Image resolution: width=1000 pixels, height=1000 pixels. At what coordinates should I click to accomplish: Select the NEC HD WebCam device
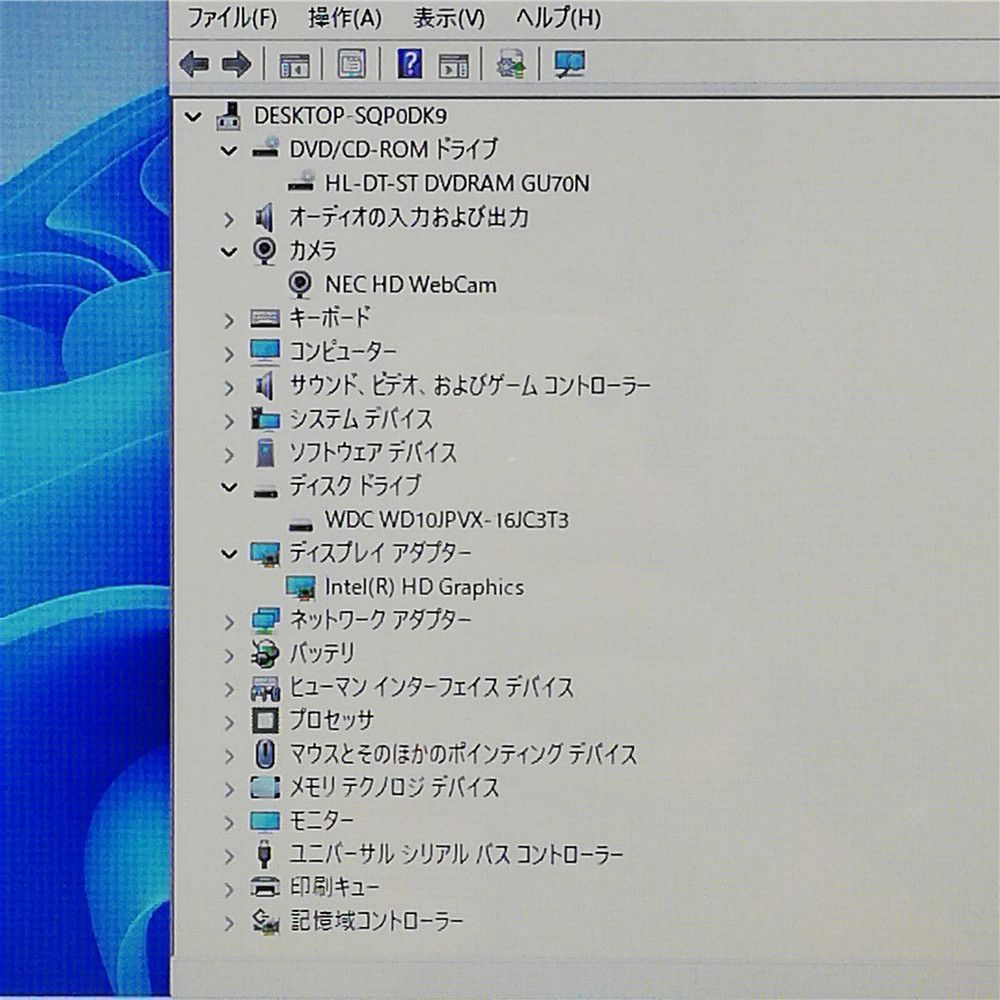(411, 284)
